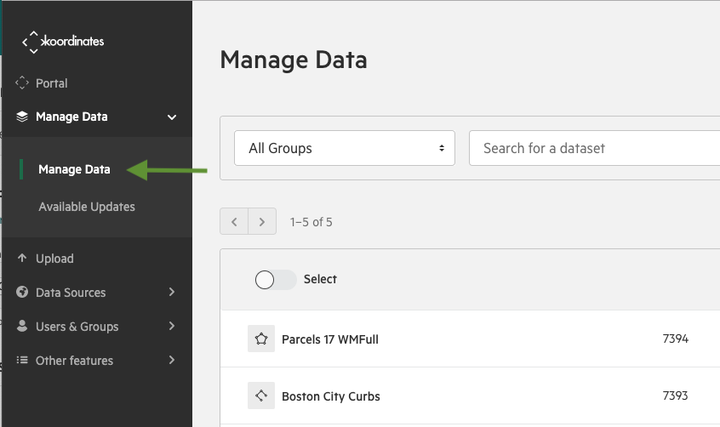
Task: Click the Portal diamond icon
Action: coord(22,83)
